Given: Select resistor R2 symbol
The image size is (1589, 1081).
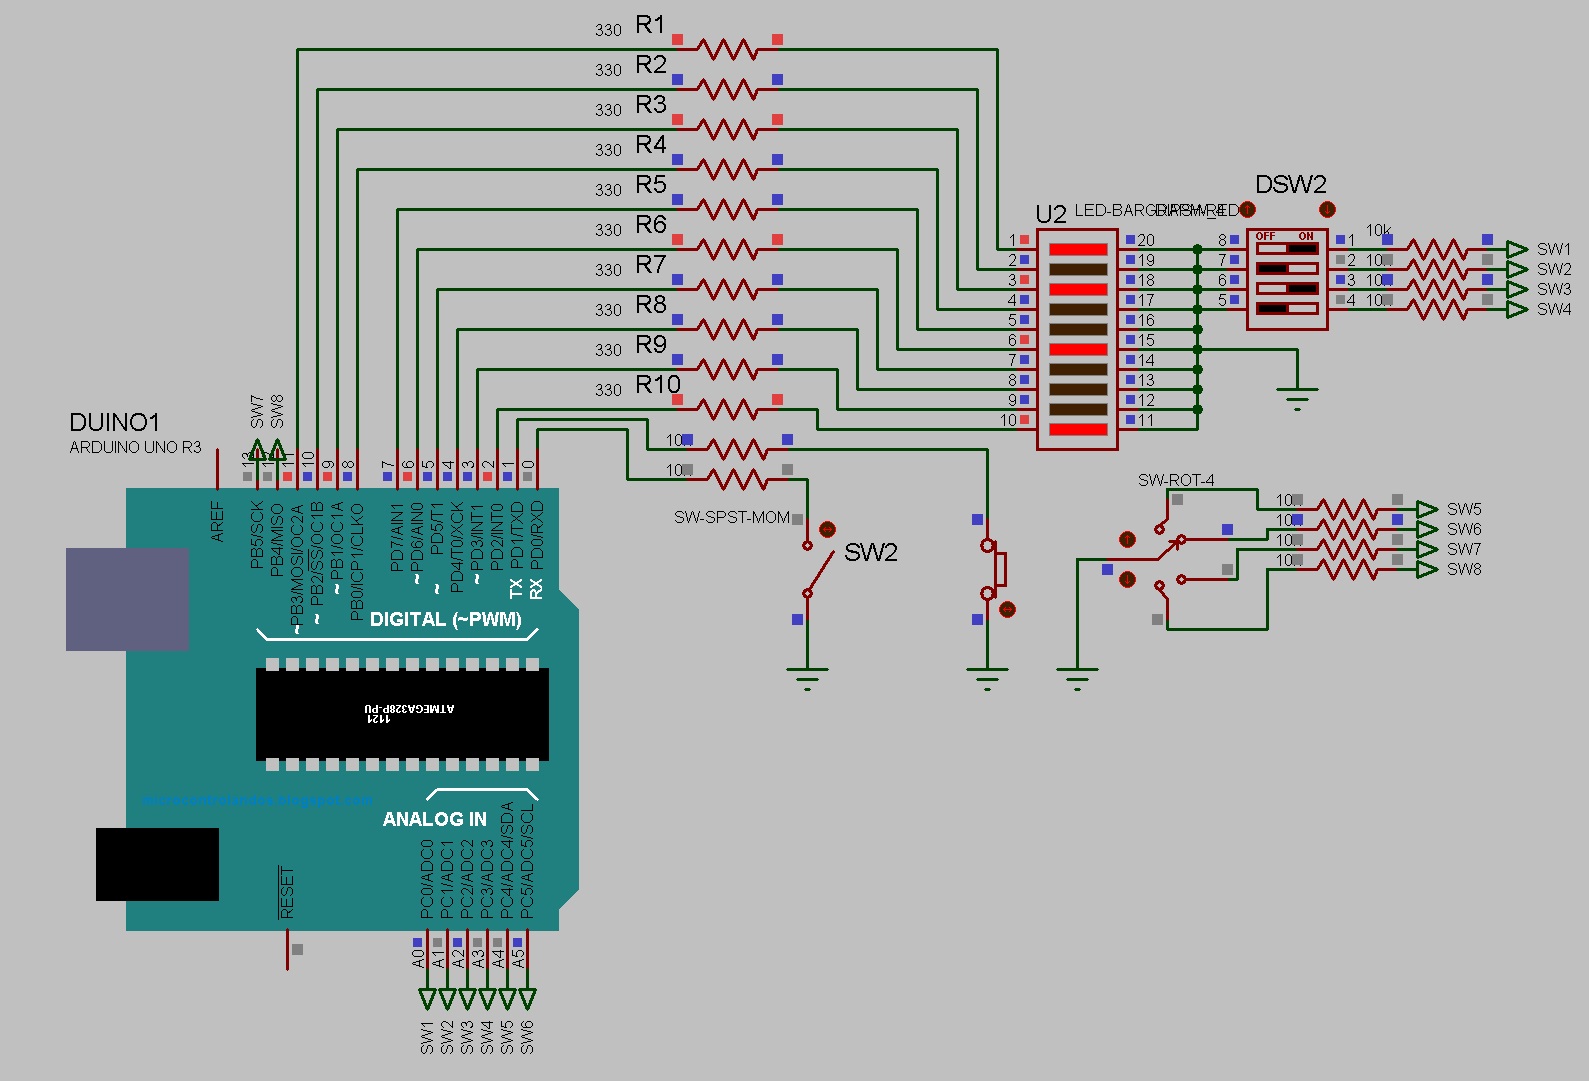Looking at the screenshot, I should (727, 89).
